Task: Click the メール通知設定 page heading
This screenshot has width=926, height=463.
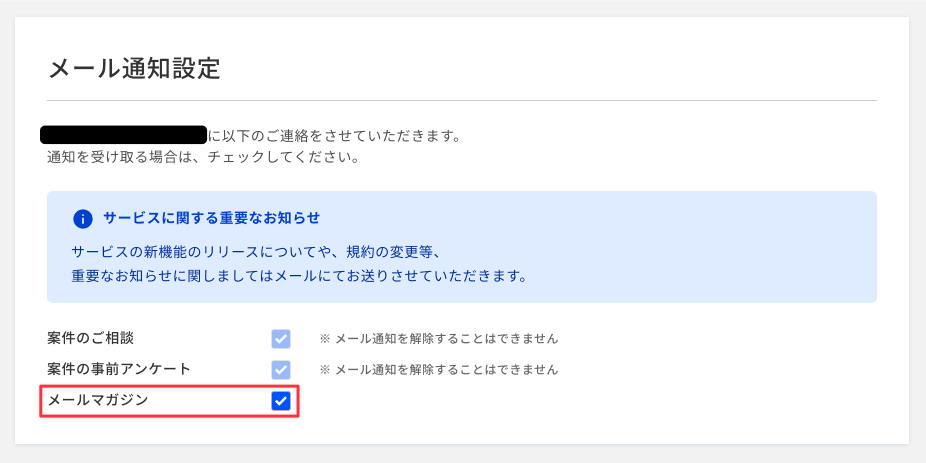Action: click(x=134, y=69)
